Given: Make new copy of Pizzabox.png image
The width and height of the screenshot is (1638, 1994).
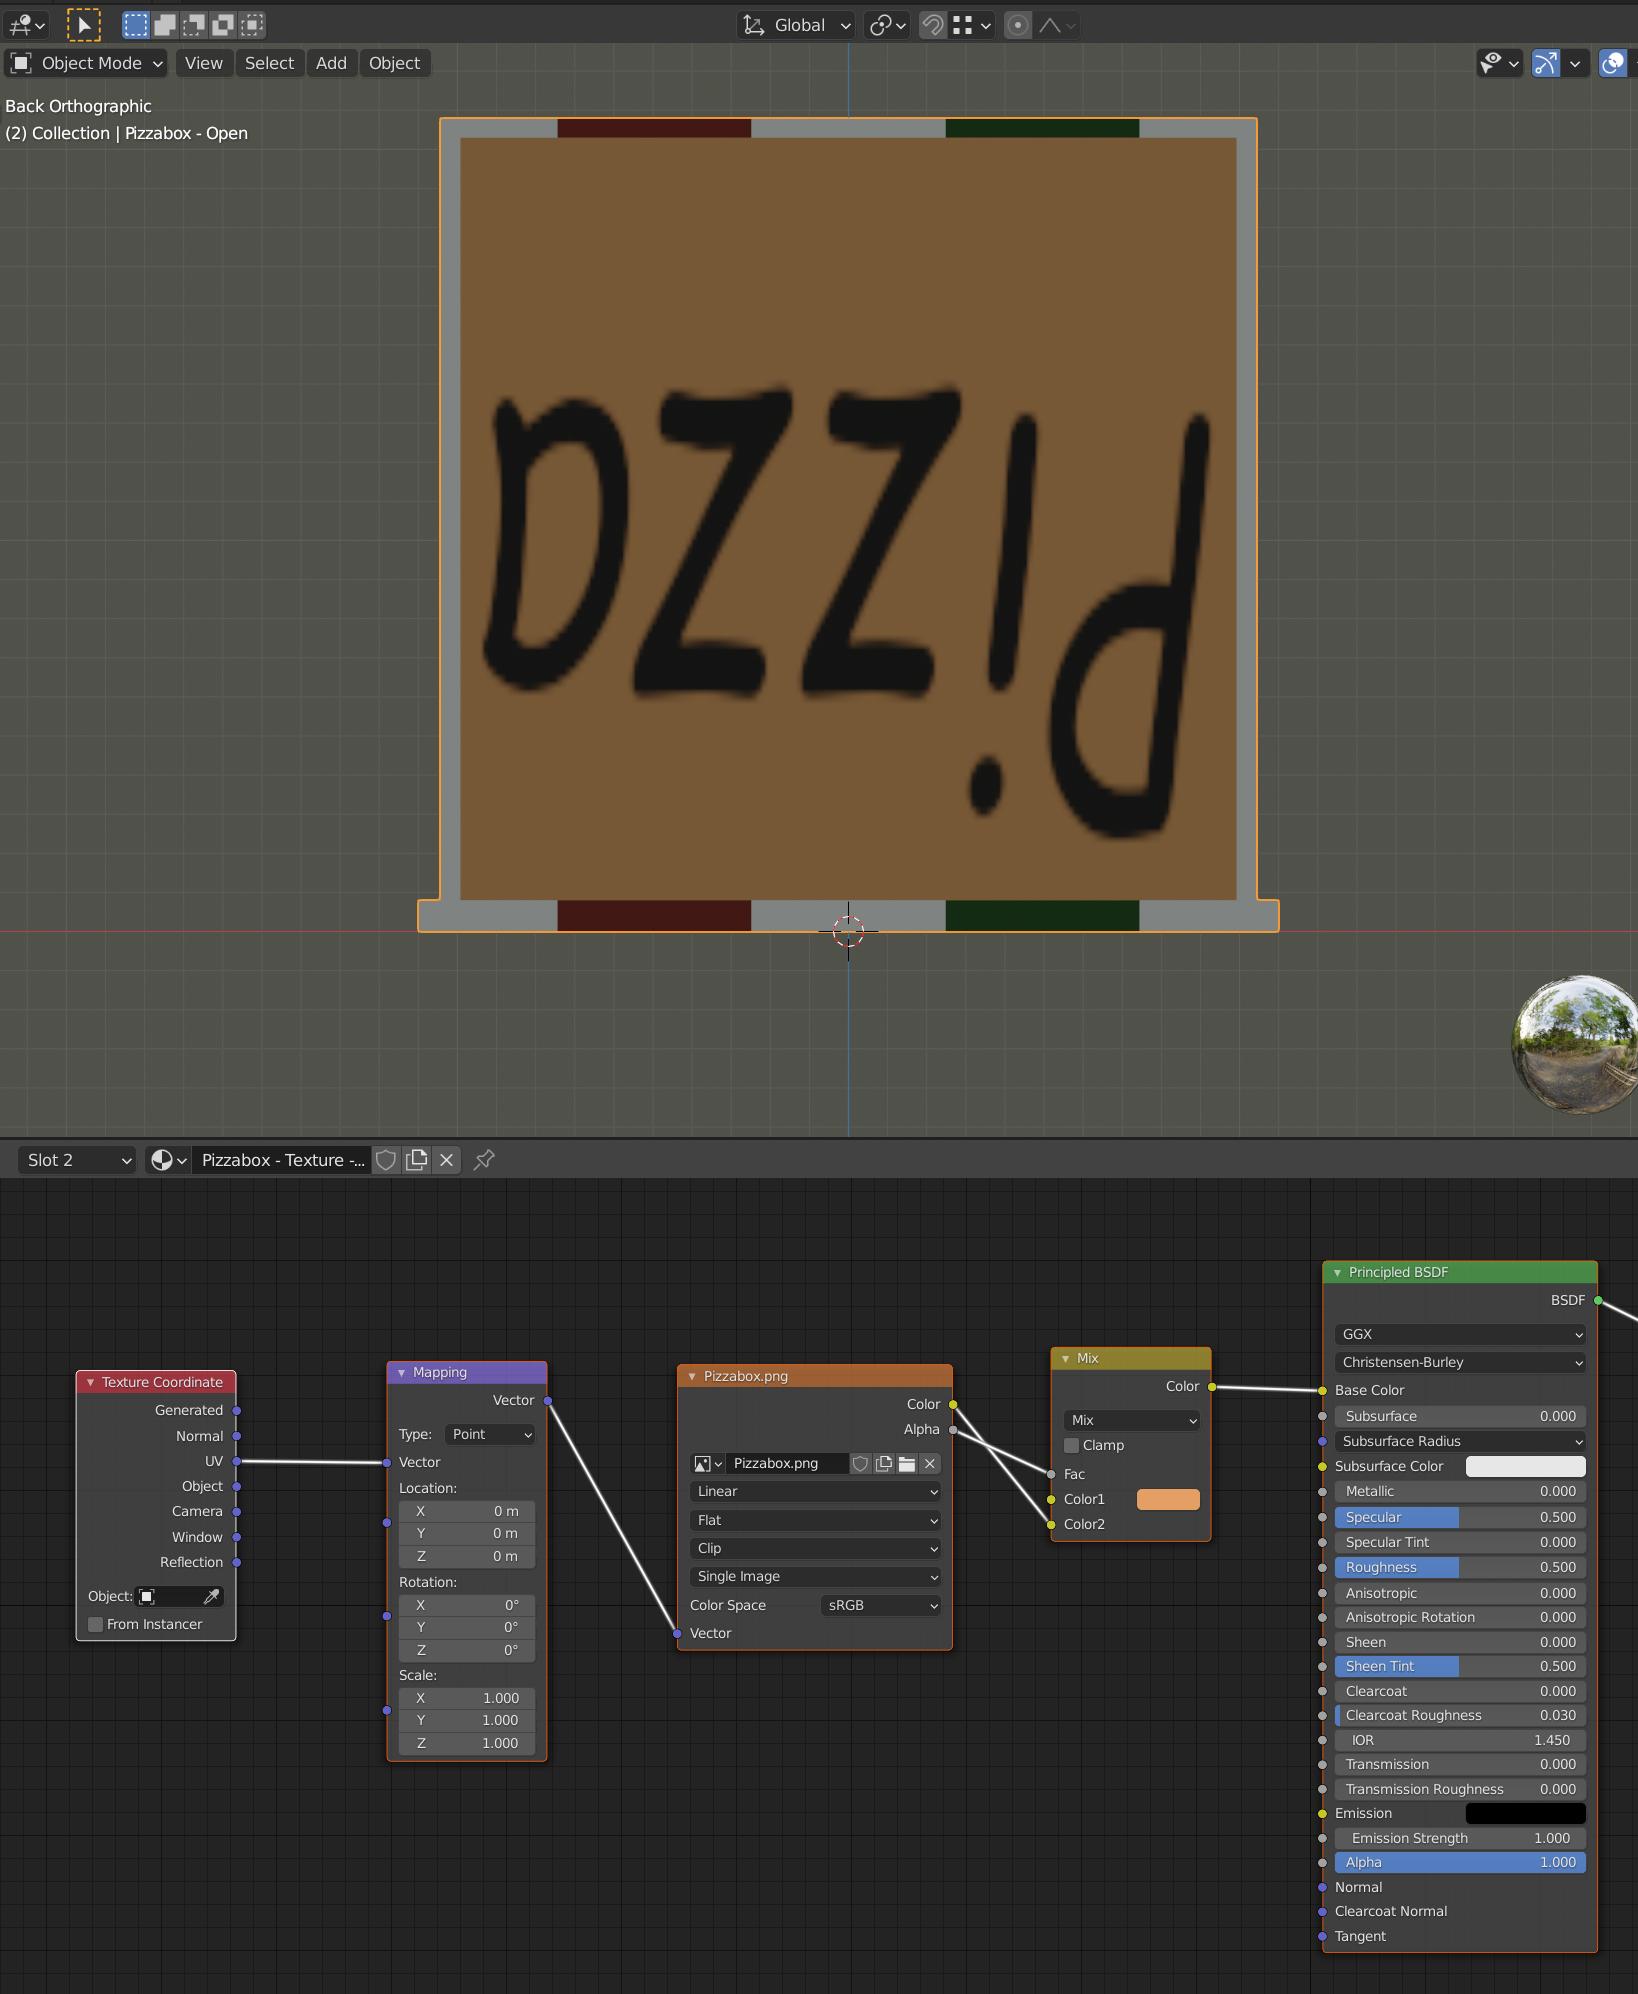Looking at the screenshot, I should pyautogui.click(x=883, y=1463).
